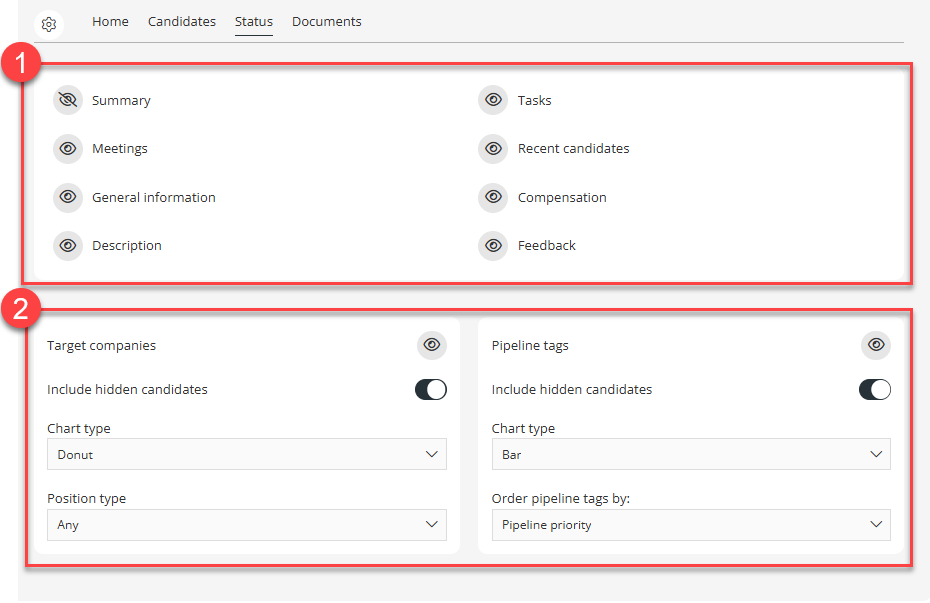This screenshot has height=603, width=930.
Task: Open the Documents tab
Action: click(x=327, y=21)
